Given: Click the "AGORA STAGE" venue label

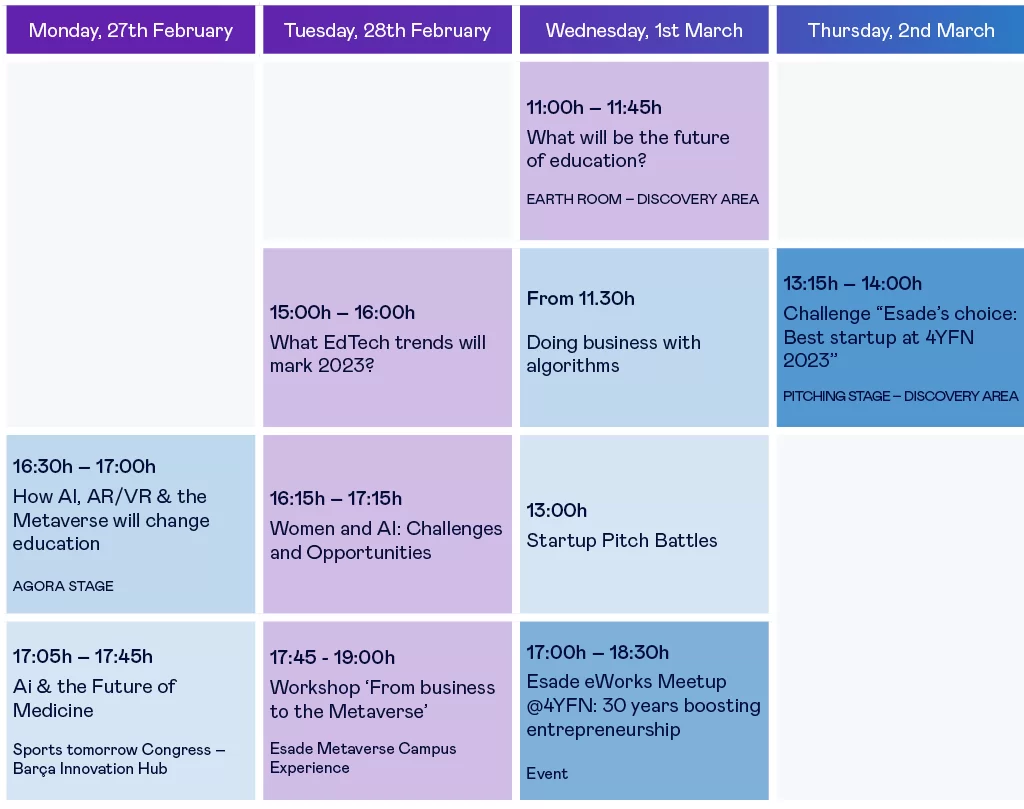Looking at the screenshot, I should [63, 586].
